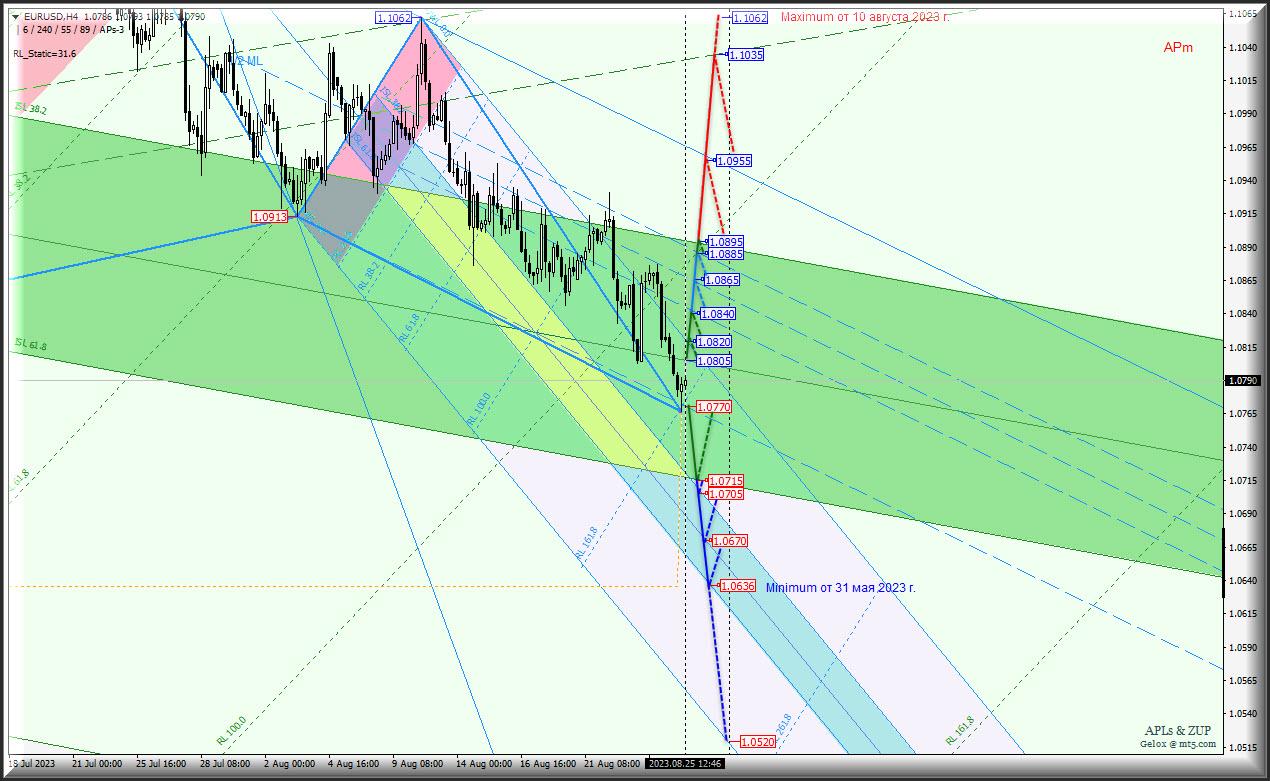
Task: Click the red 1.0913 price label
Action: 269,216
